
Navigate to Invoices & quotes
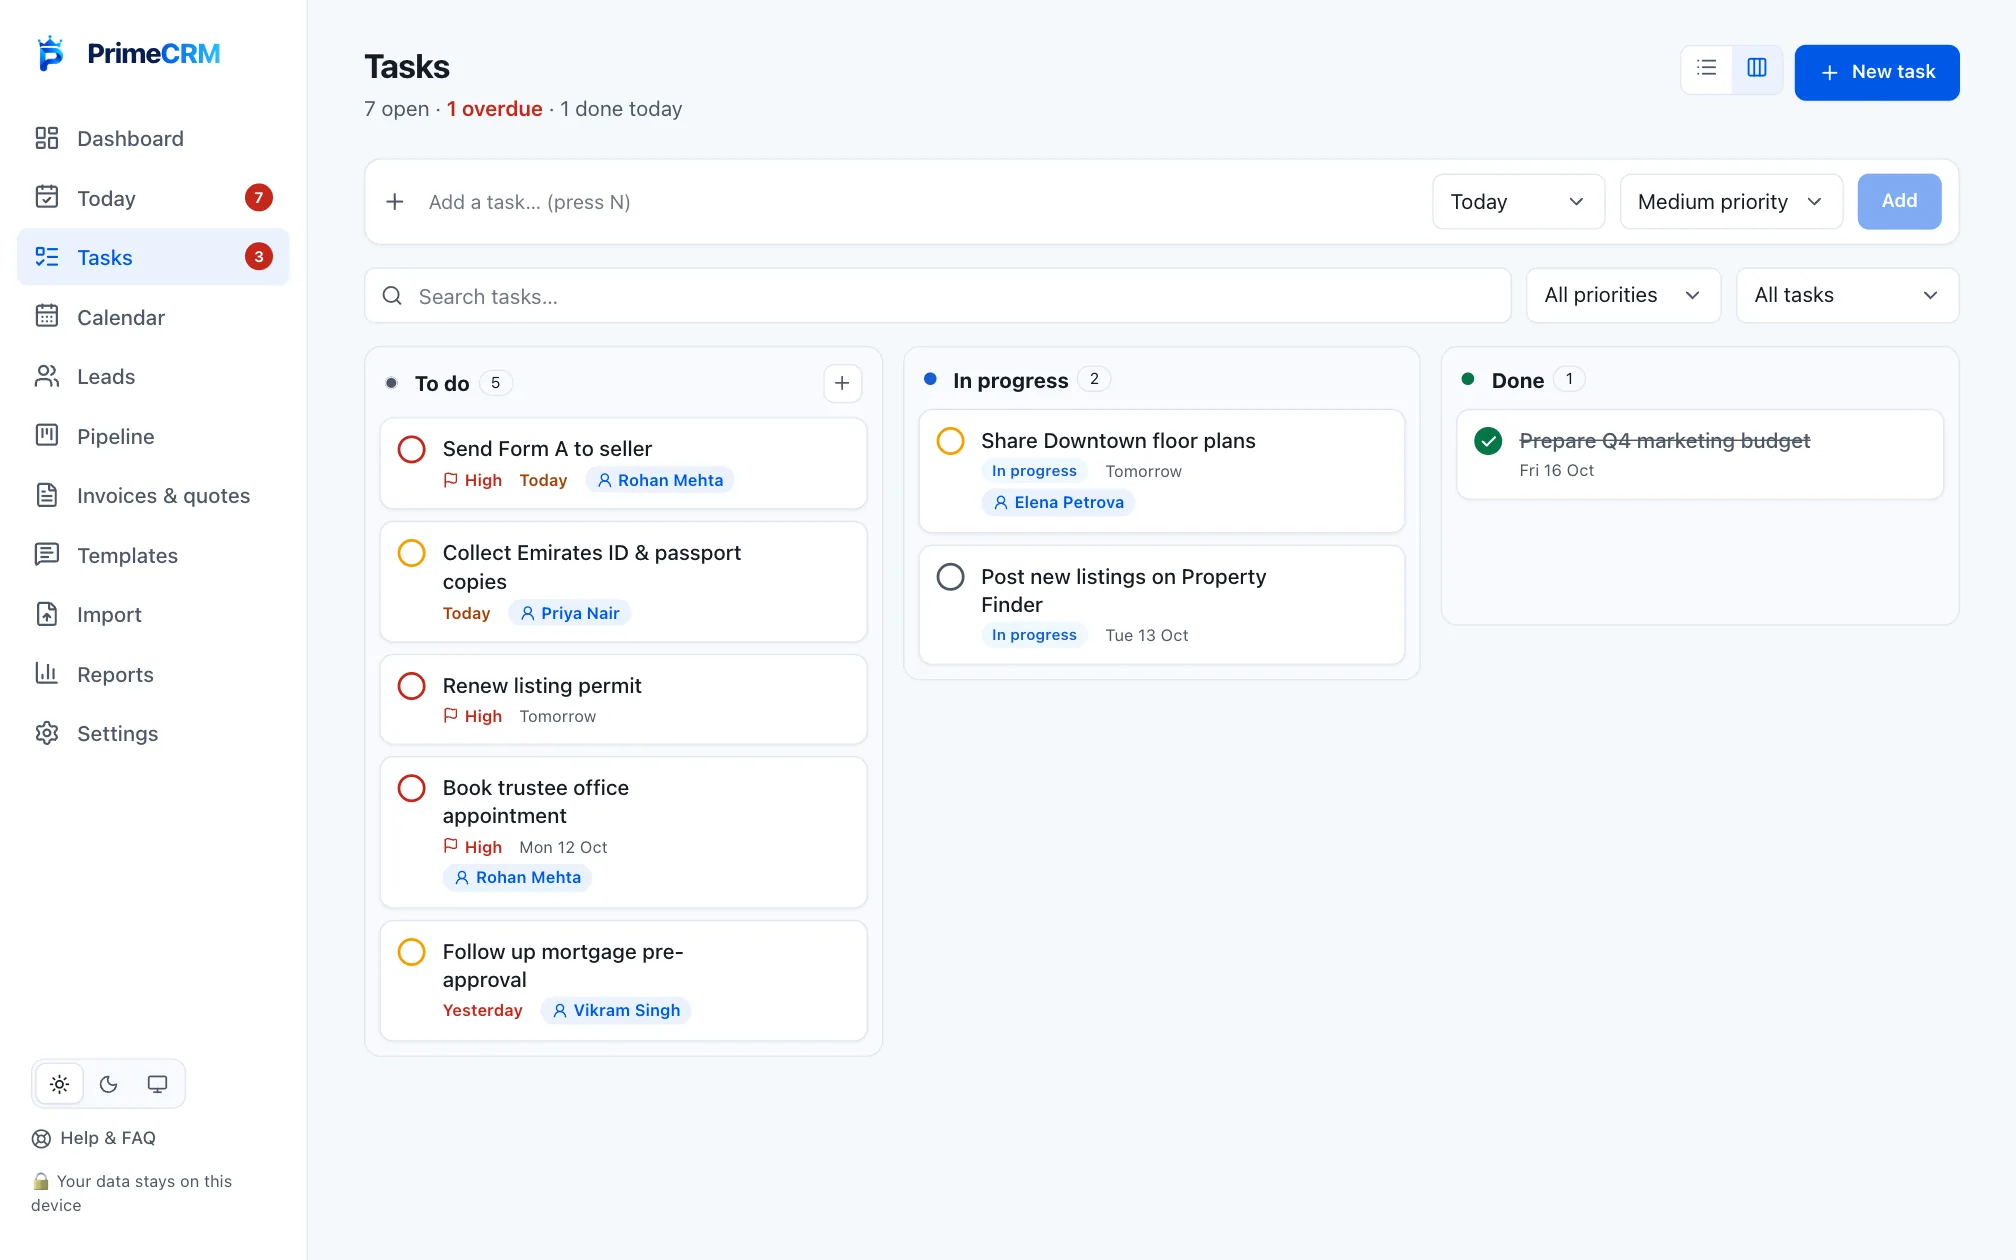tap(153, 495)
